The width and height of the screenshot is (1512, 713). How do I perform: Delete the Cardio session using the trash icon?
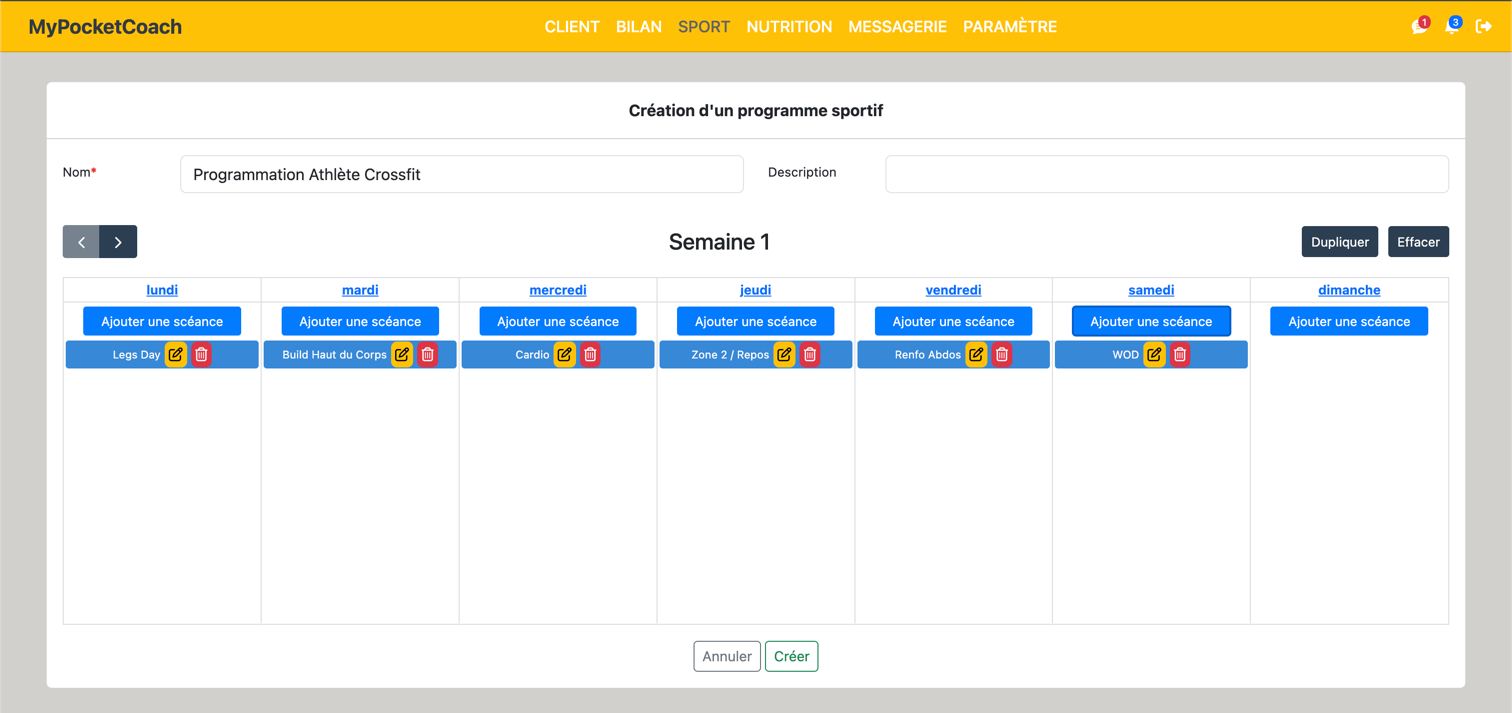tap(590, 354)
